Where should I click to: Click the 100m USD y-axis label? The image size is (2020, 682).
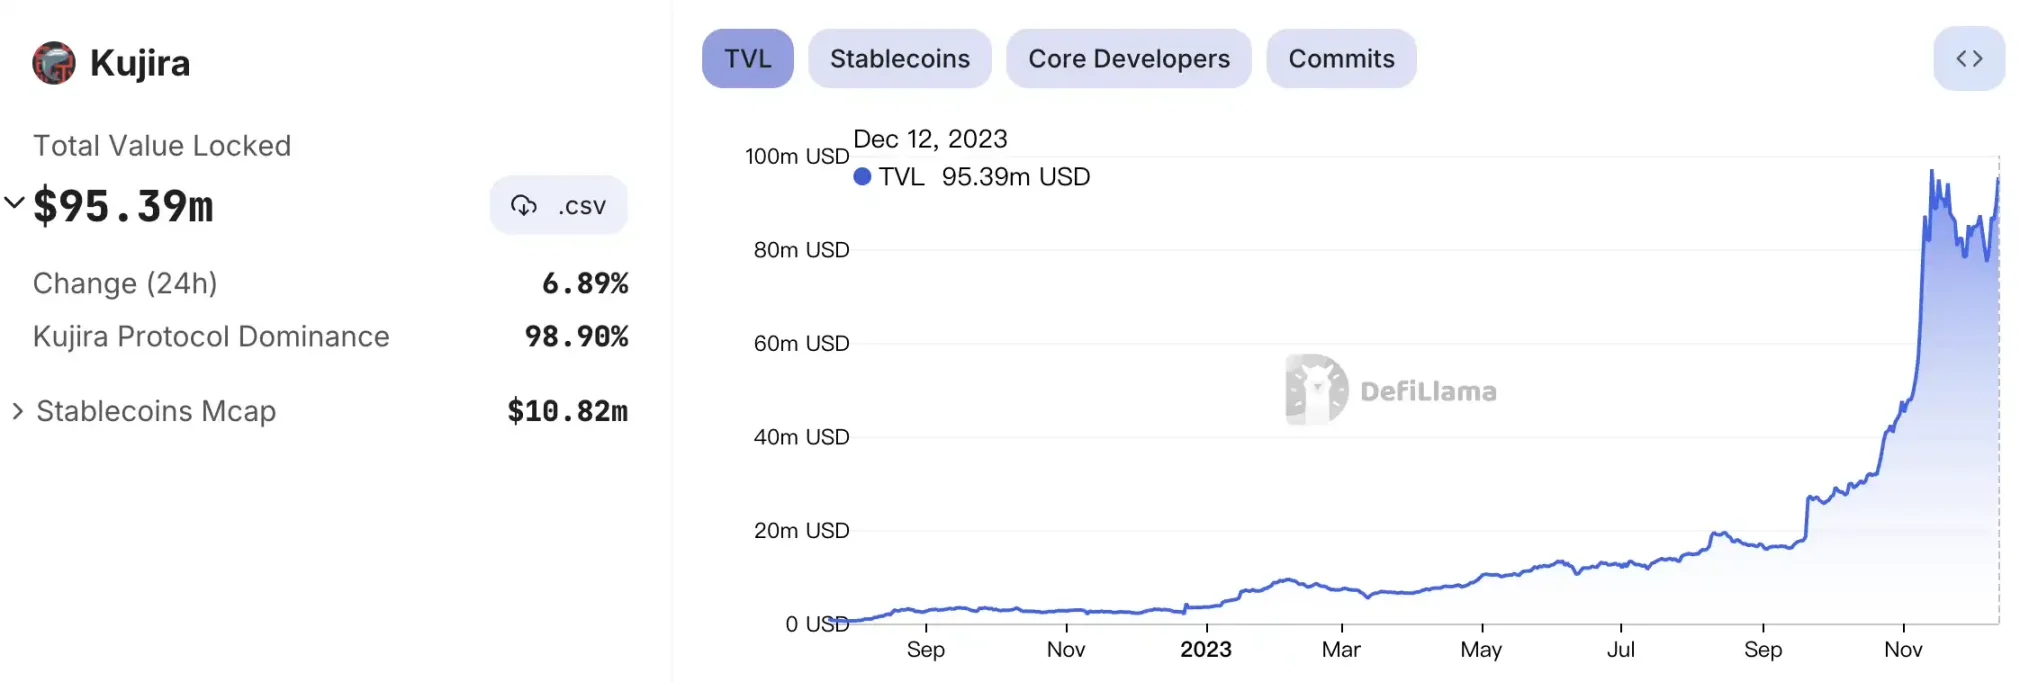coord(796,156)
